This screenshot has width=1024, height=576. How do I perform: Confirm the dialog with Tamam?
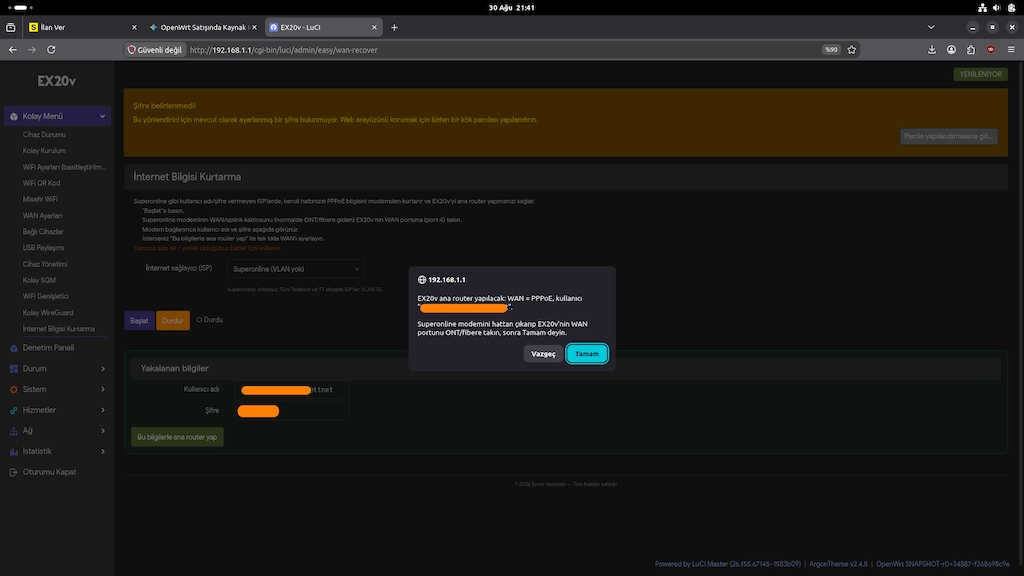tap(587, 354)
